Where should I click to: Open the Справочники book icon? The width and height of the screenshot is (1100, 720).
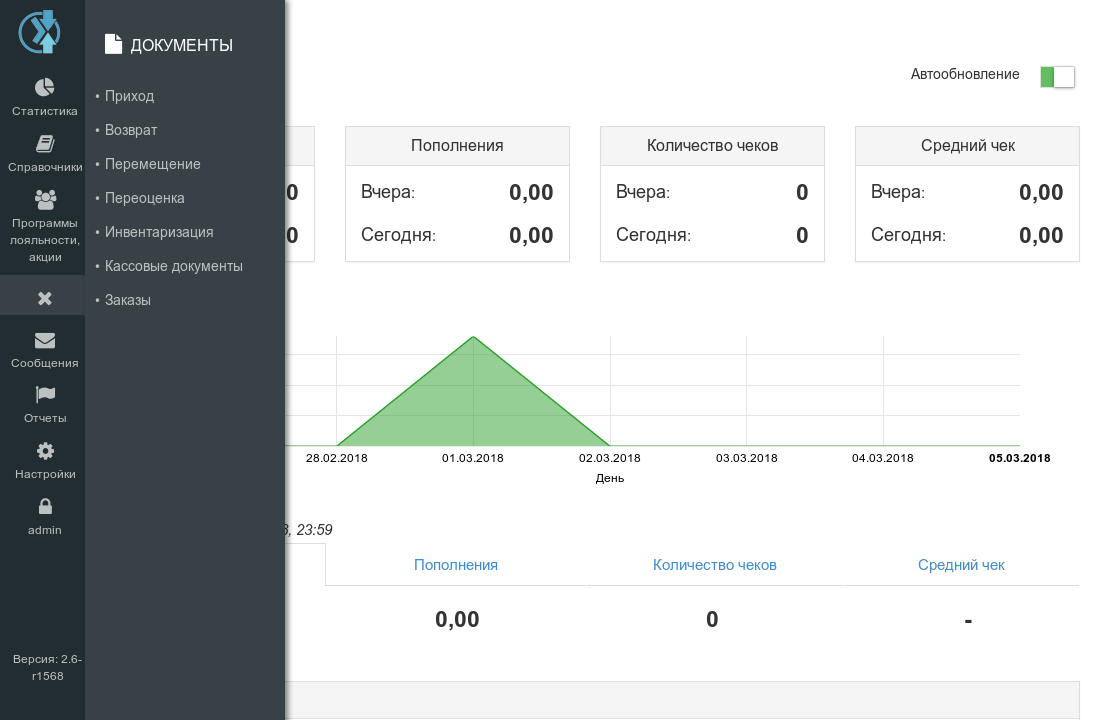(45, 144)
